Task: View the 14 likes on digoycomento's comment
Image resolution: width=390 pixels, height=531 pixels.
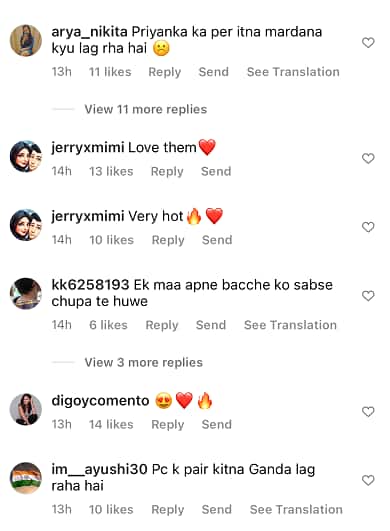Action: click(111, 424)
